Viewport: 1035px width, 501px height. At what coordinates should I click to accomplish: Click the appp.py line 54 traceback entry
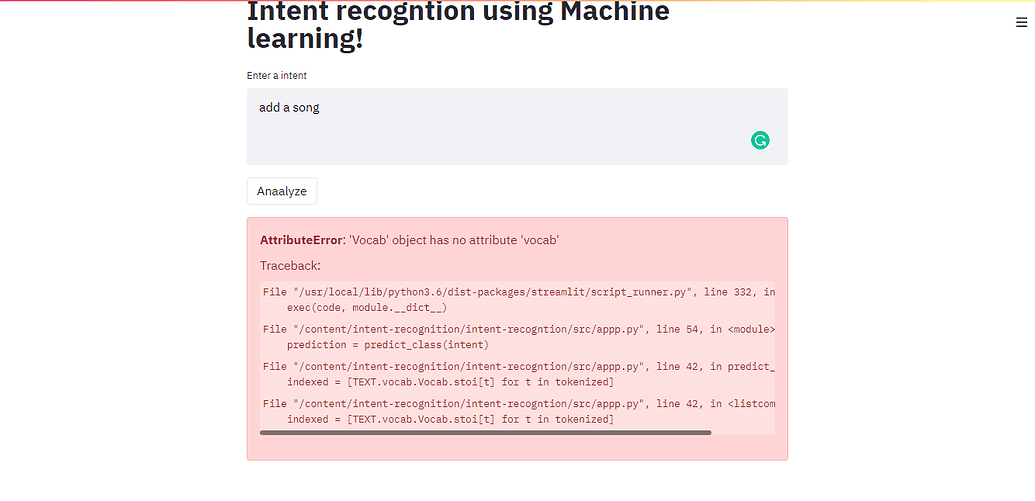click(x=519, y=329)
